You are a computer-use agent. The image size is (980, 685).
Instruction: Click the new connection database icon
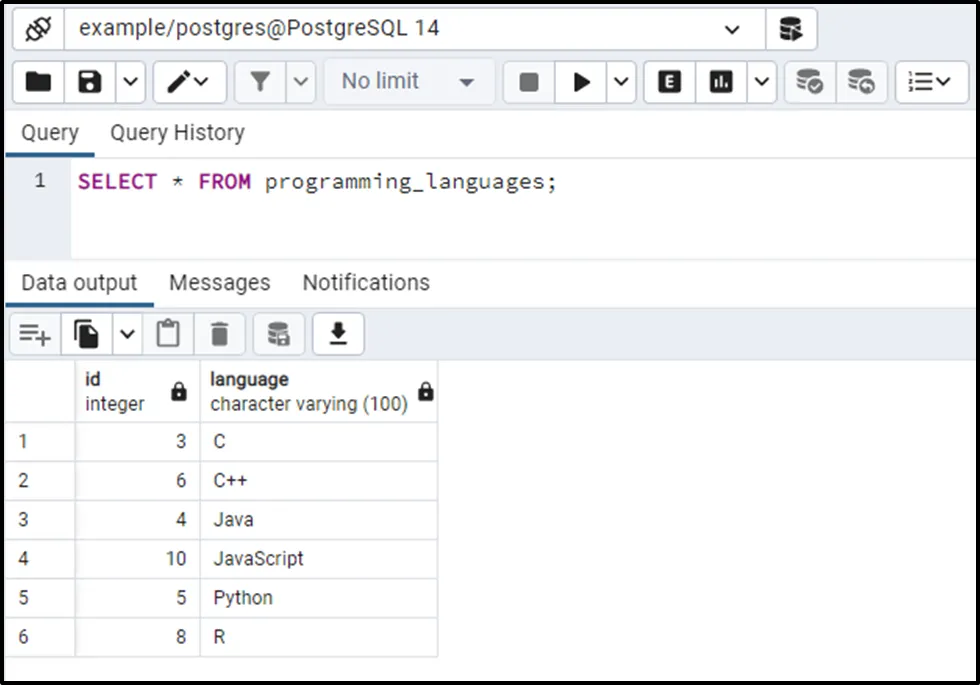tap(791, 29)
